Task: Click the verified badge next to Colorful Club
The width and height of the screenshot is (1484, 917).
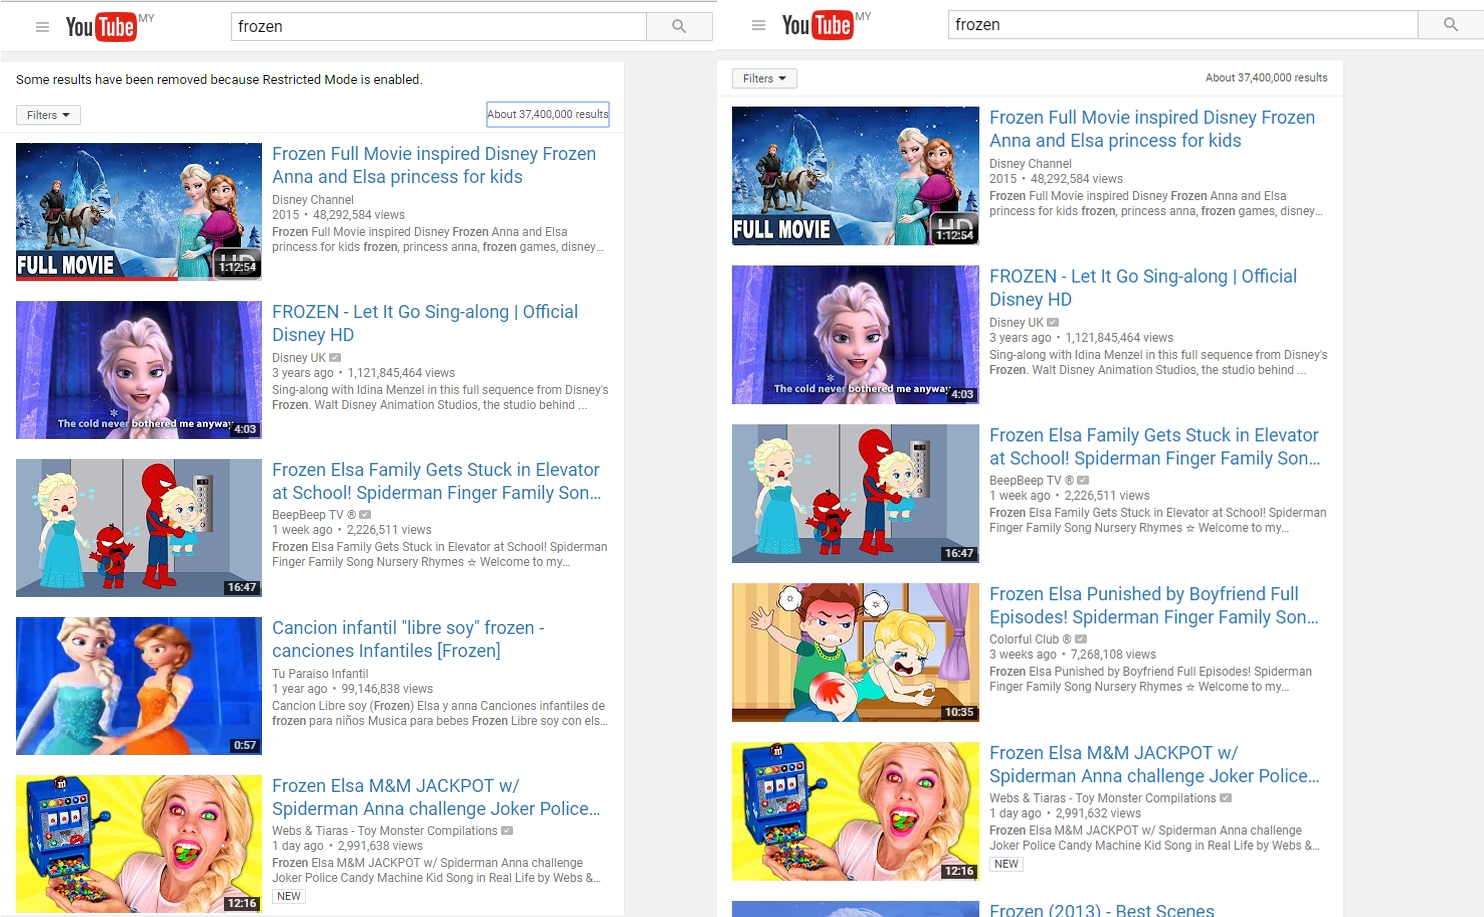Action: tap(1081, 639)
